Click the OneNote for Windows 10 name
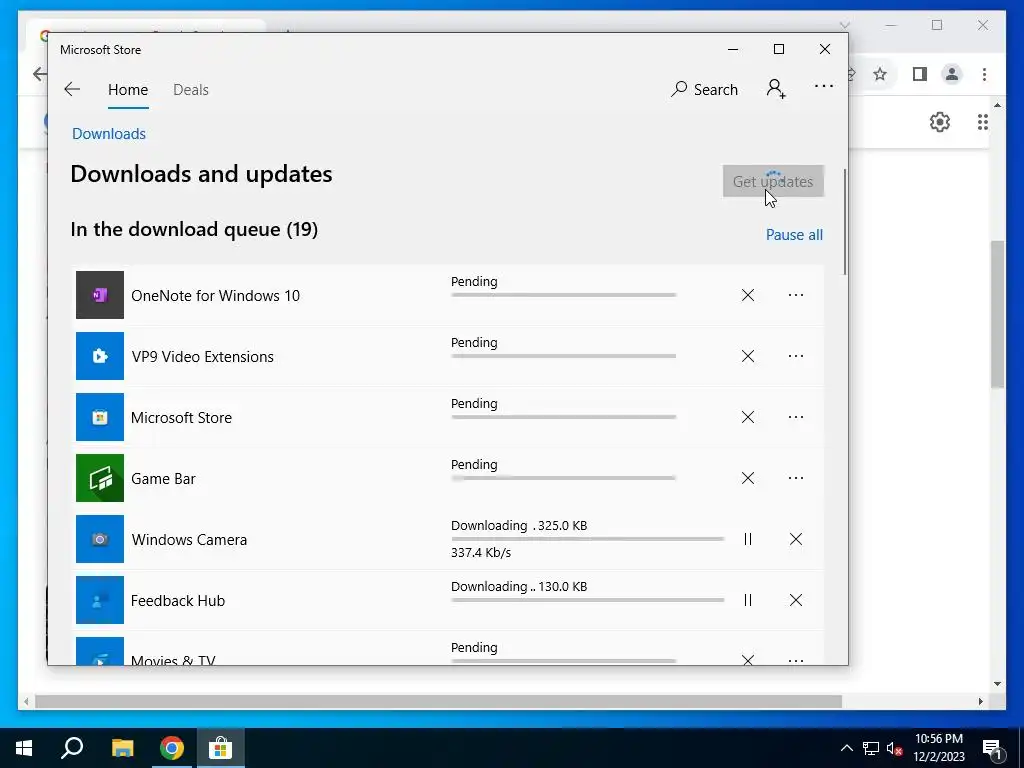The image size is (1024, 768). (x=215, y=296)
